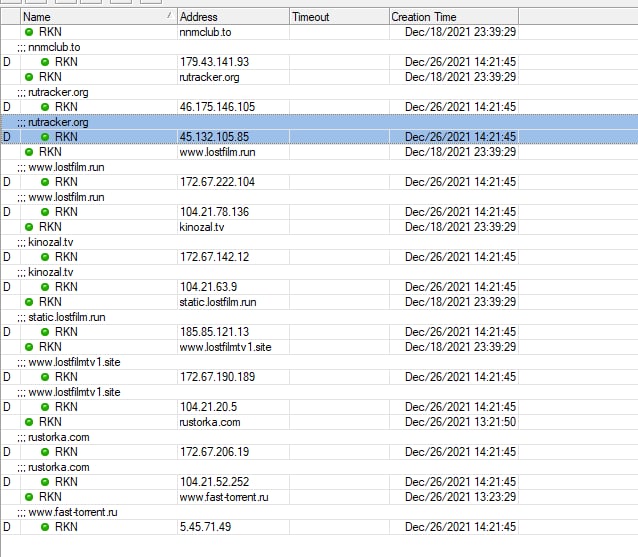Screen dimensions: 638x557
Task: Click creation time 'Dec/26/2021 13:21:50'
Action: [460, 422]
